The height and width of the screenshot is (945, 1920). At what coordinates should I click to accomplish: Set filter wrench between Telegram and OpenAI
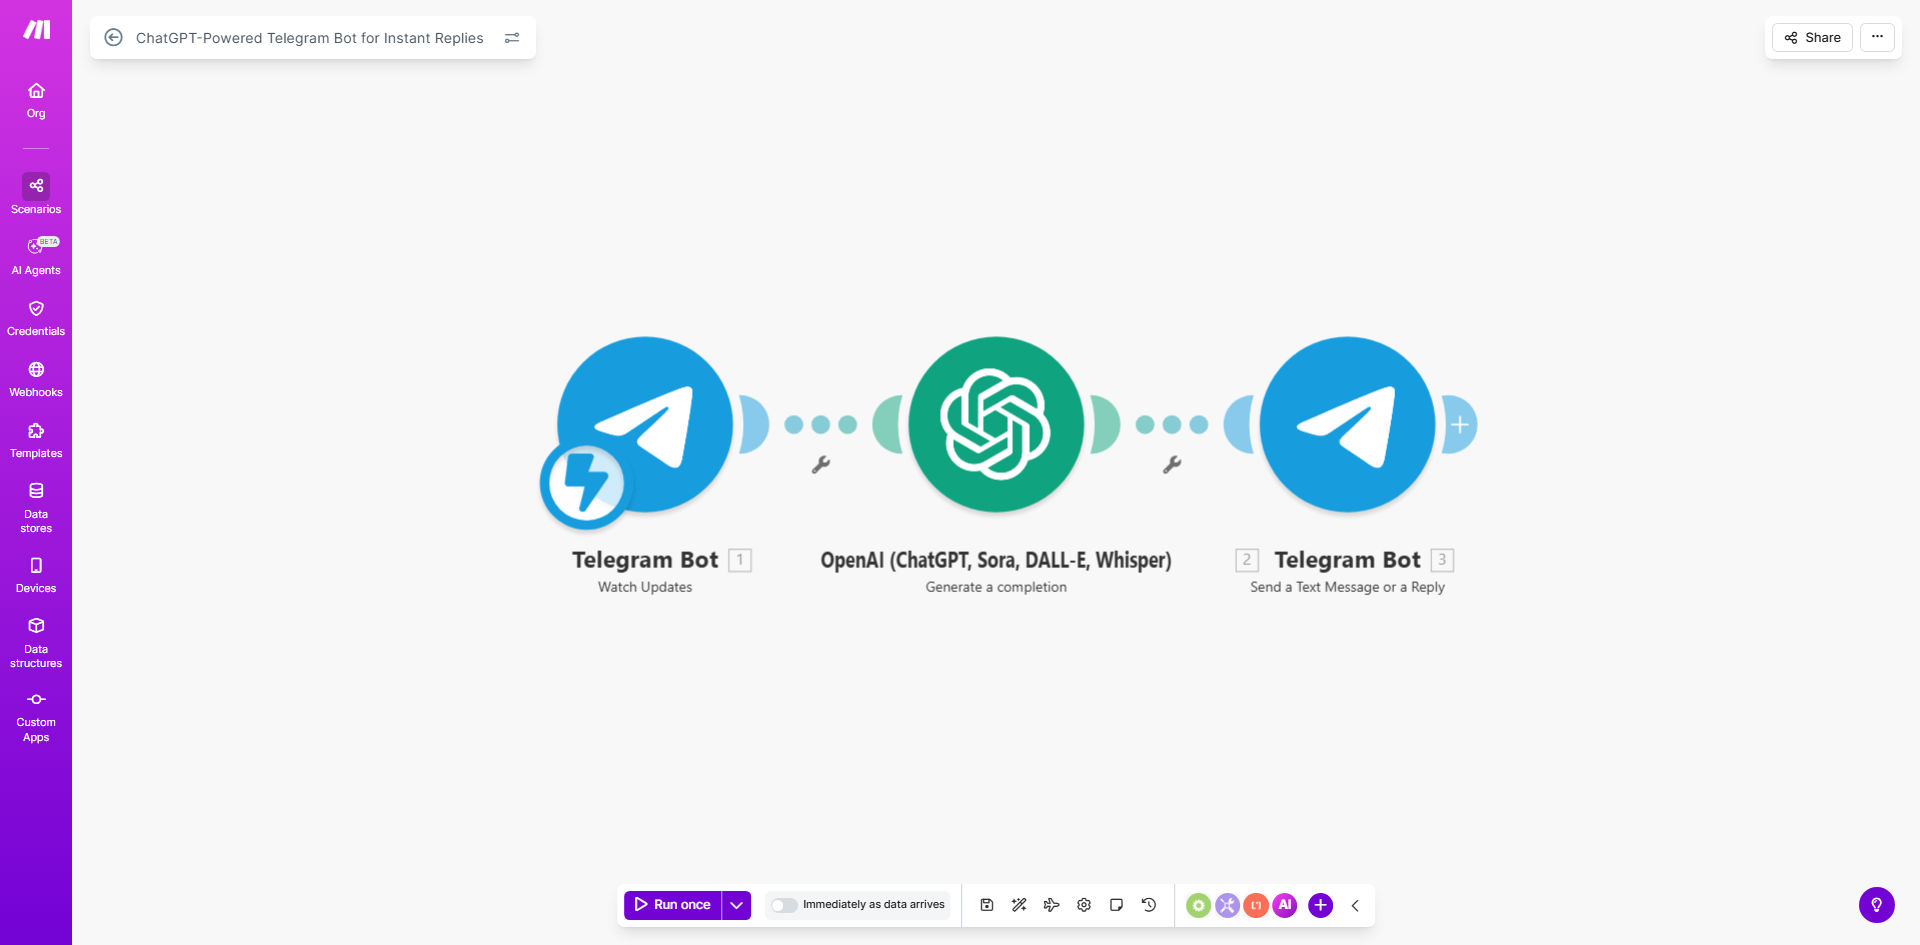821,464
